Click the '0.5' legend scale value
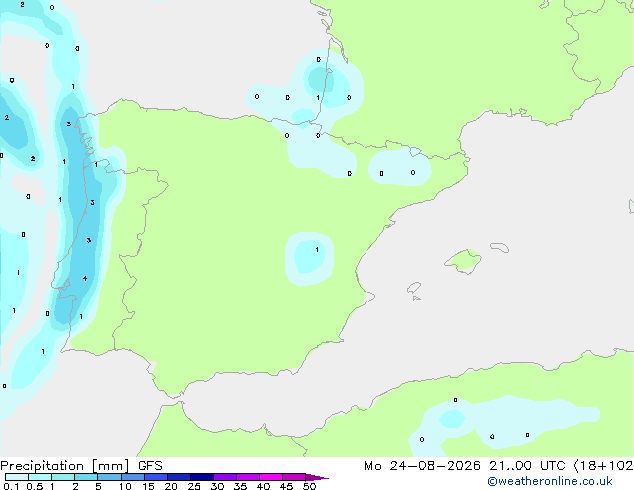The width and height of the screenshot is (634, 490). (35, 486)
